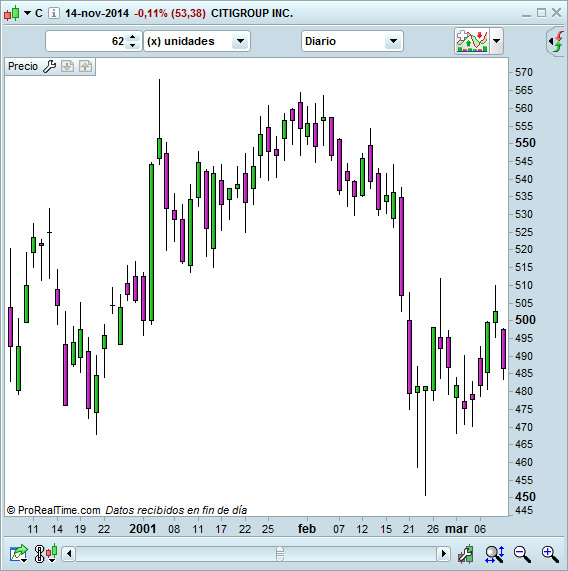Click the add indicators icon
Image resolution: width=568 pixels, height=571 pixels.
(x=472, y=41)
